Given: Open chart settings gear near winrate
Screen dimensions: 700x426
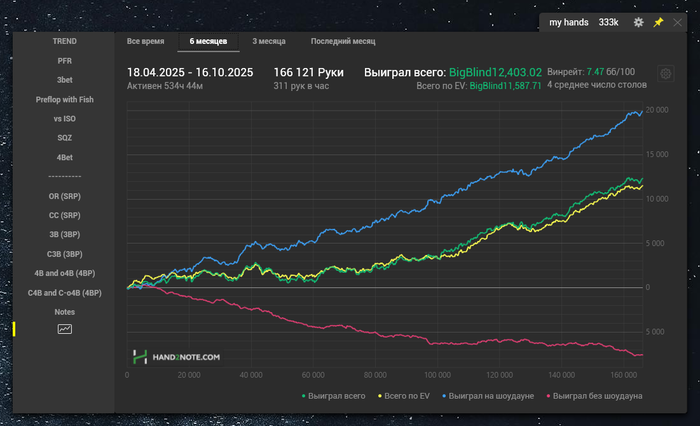Looking at the screenshot, I should 665,74.
